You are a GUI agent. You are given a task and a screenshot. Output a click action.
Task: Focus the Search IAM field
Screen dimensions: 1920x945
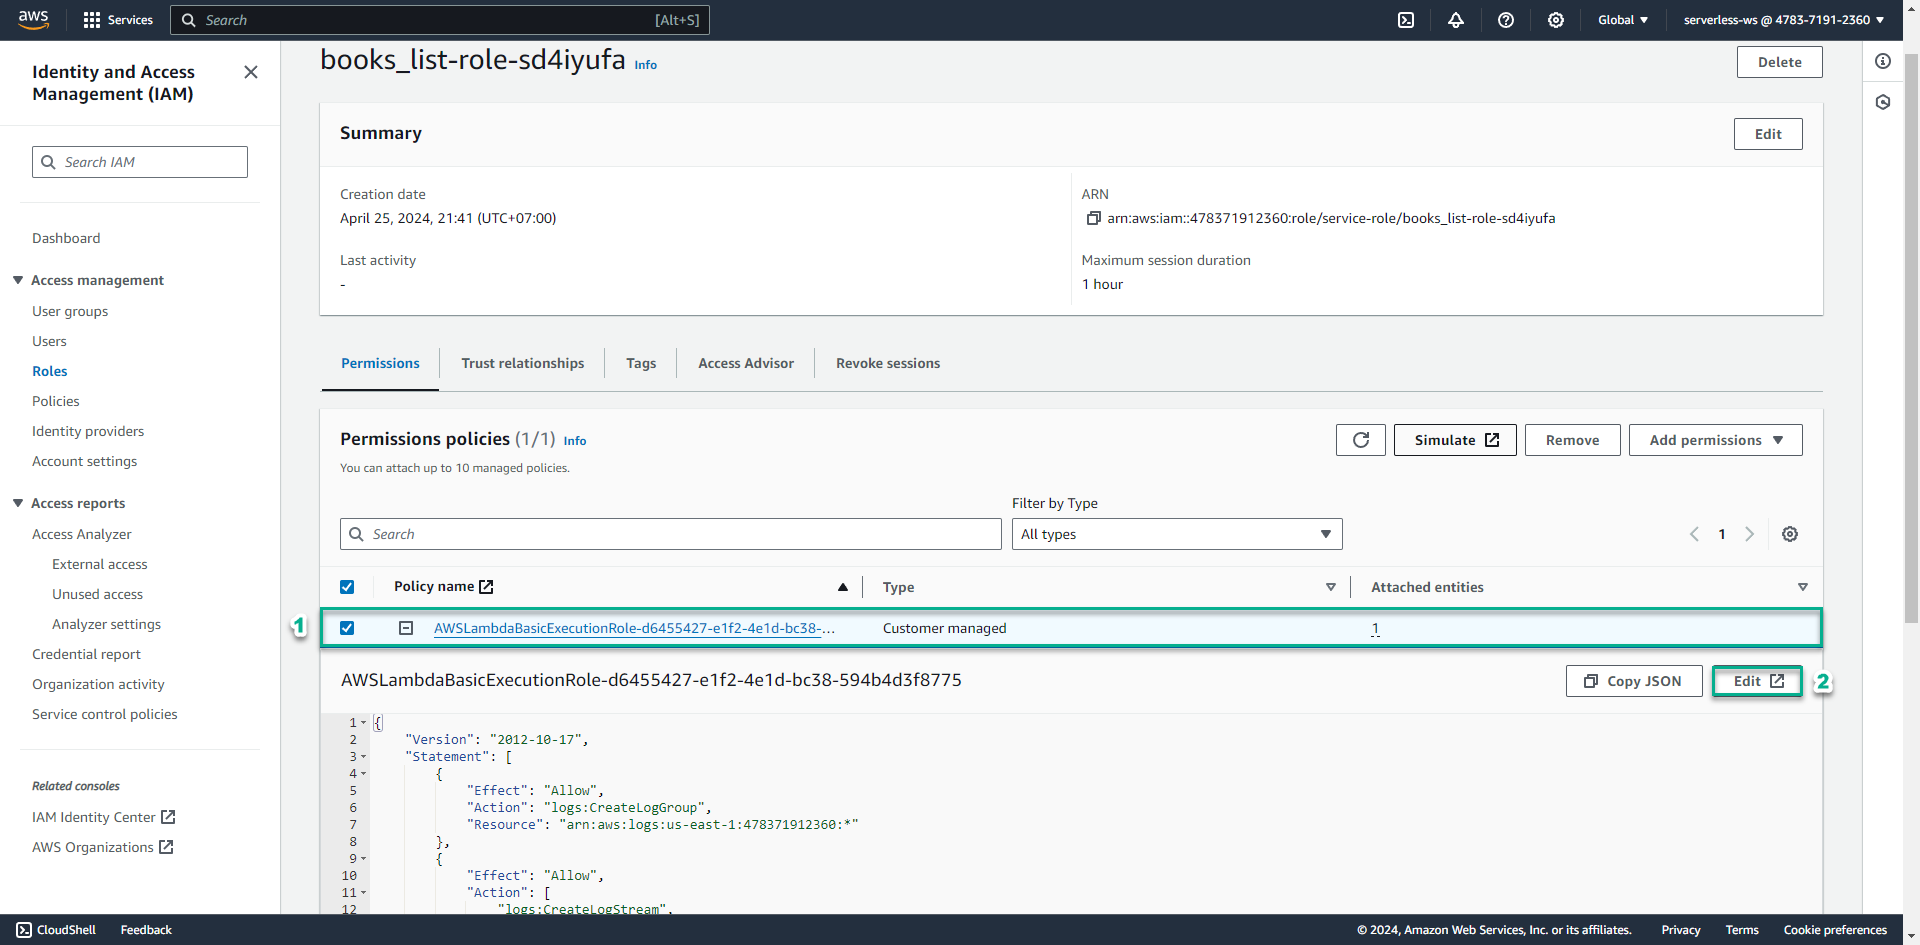point(140,162)
